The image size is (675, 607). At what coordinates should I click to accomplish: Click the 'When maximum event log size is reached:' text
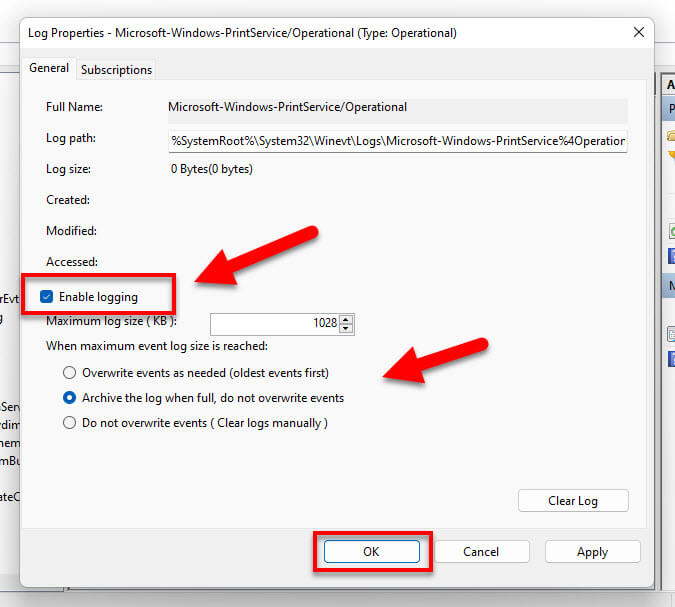tap(157, 346)
